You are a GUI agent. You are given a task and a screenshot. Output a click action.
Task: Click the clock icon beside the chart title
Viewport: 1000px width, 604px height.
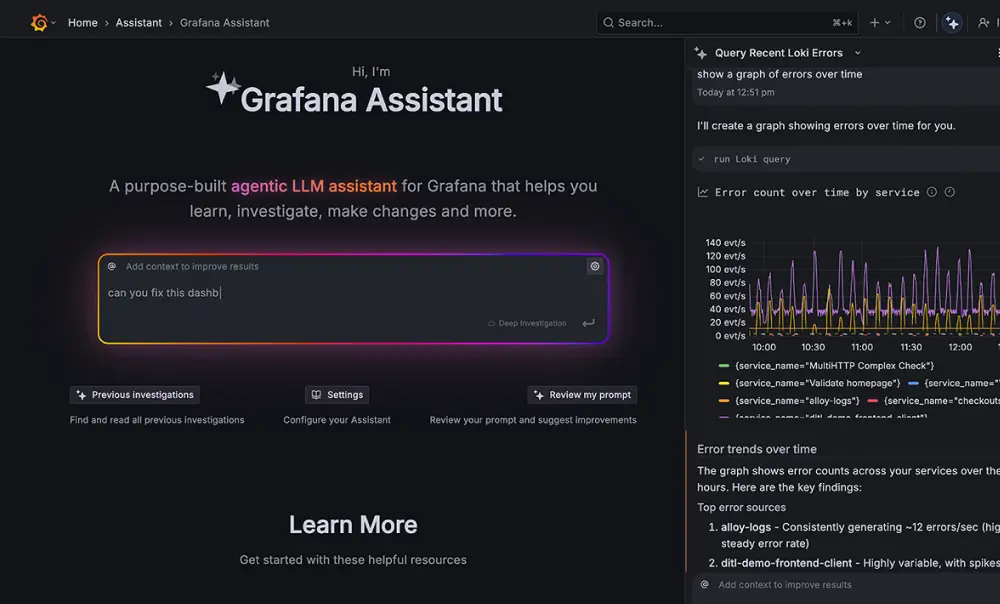[x=950, y=192]
